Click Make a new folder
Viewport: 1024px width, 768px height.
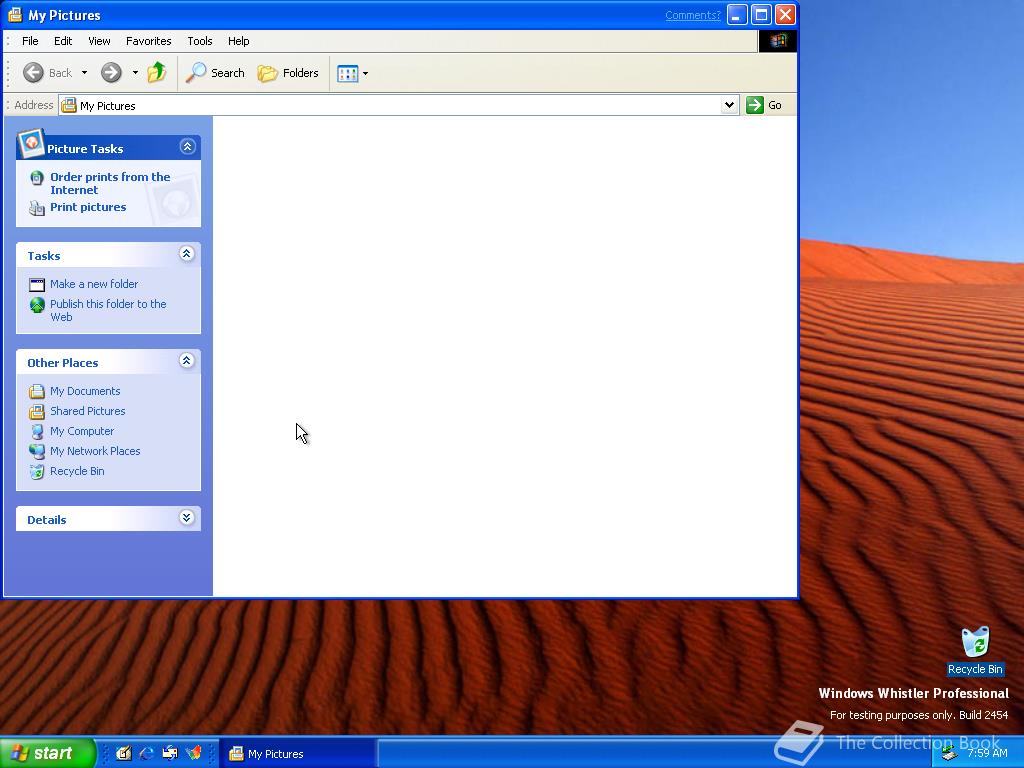(x=94, y=284)
